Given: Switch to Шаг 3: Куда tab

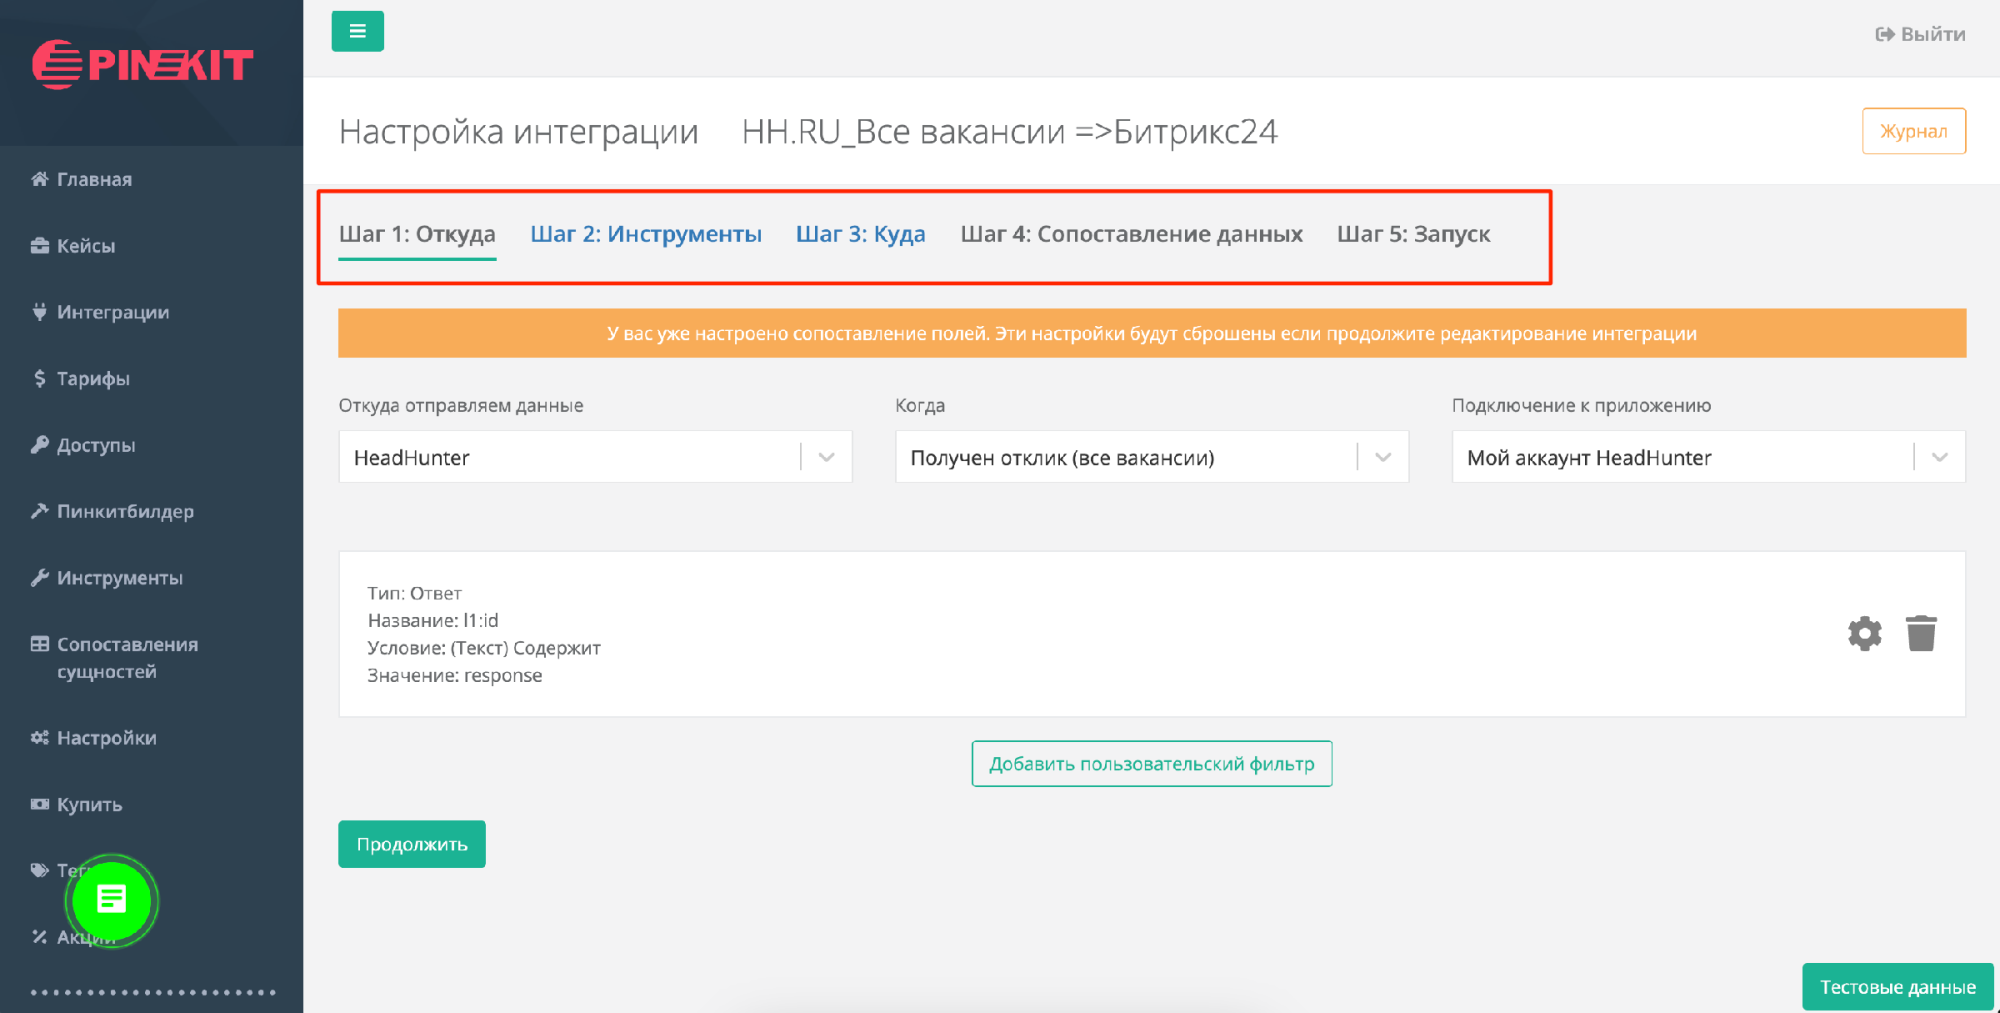Looking at the screenshot, I should [x=860, y=234].
